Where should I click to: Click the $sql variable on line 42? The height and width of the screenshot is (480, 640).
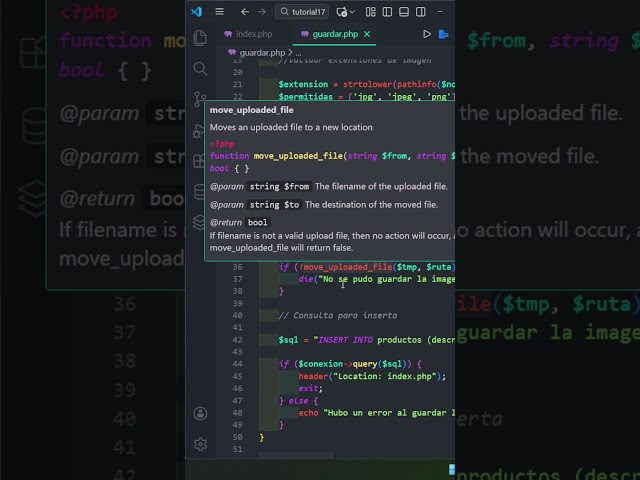289,340
